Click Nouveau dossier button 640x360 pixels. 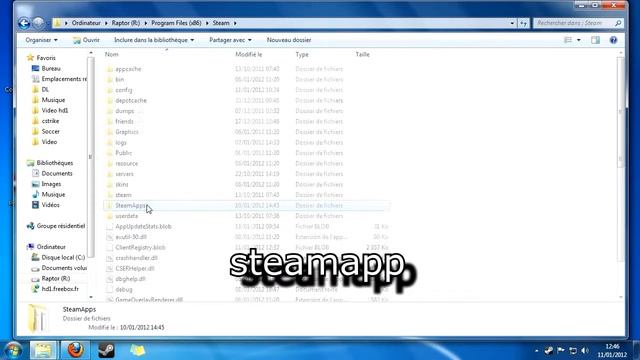click(x=289, y=40)
